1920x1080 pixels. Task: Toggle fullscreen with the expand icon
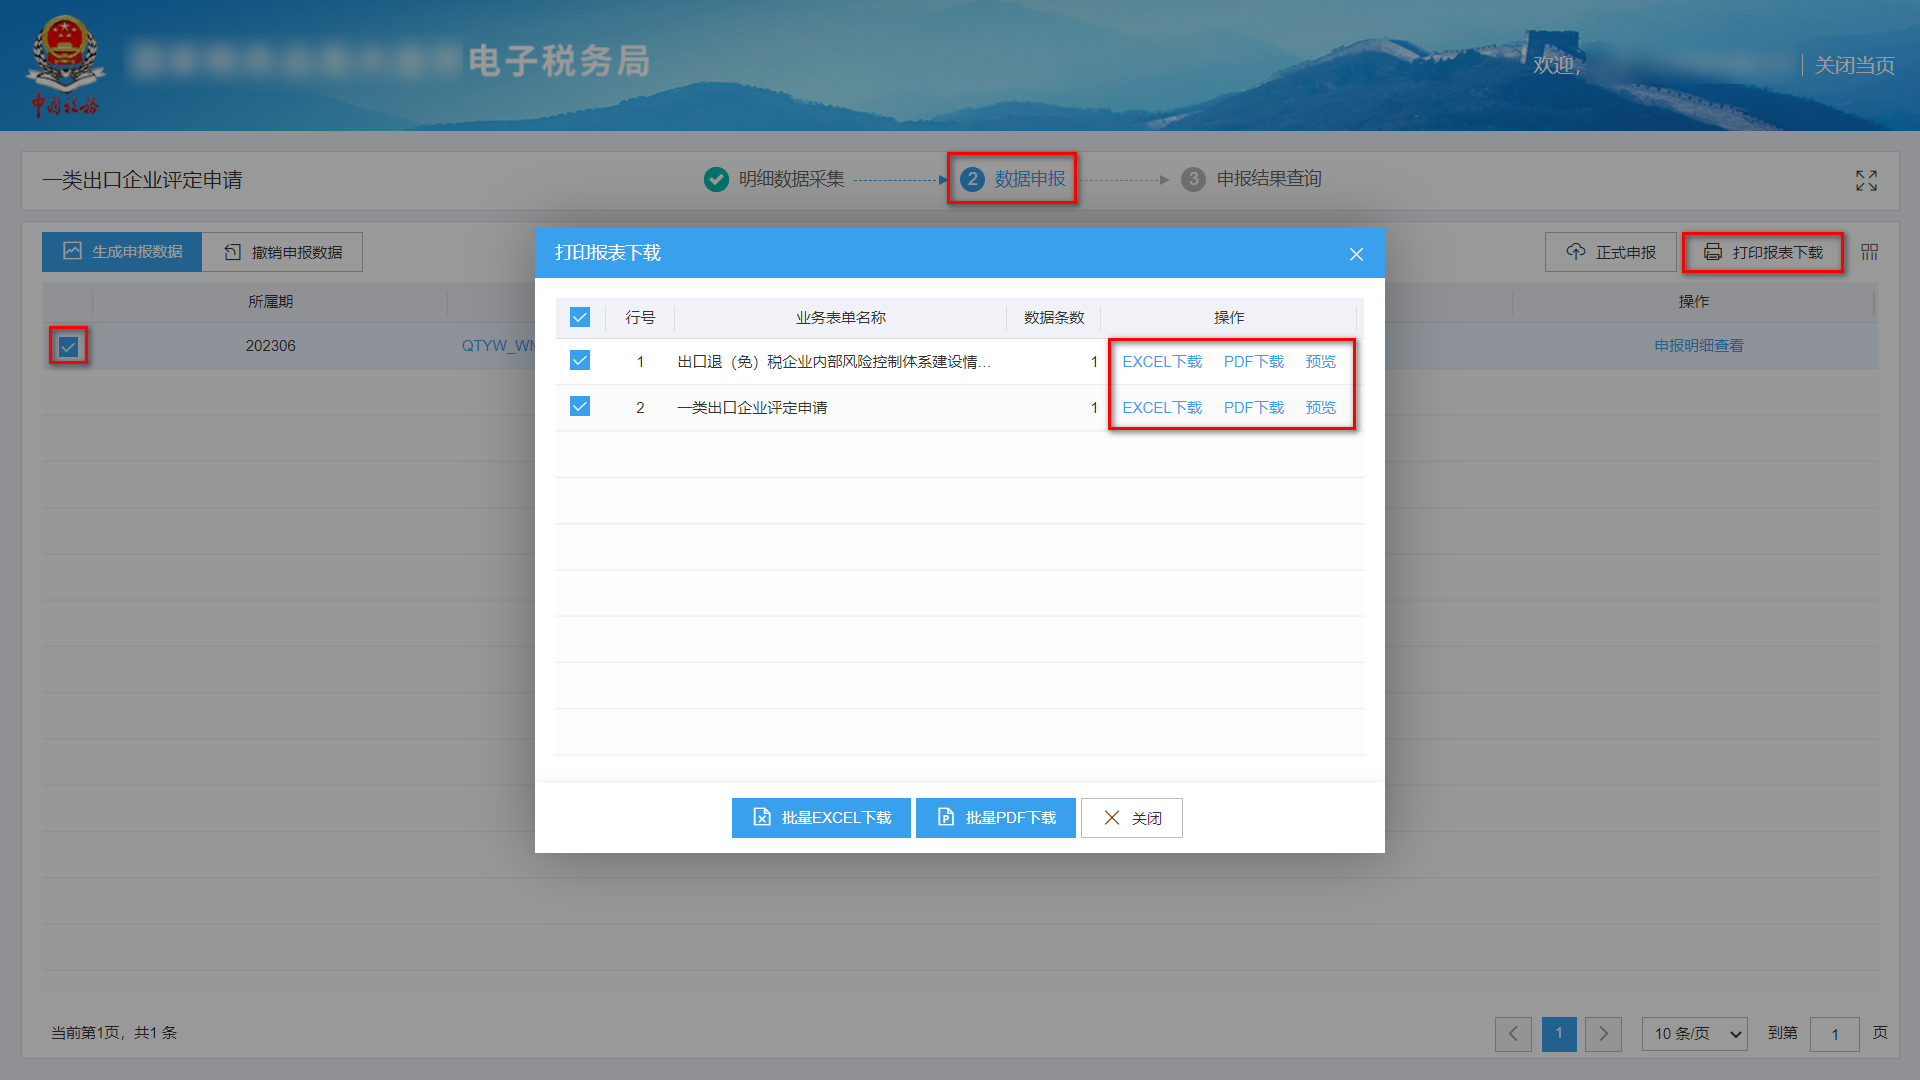coord(1866,181)
